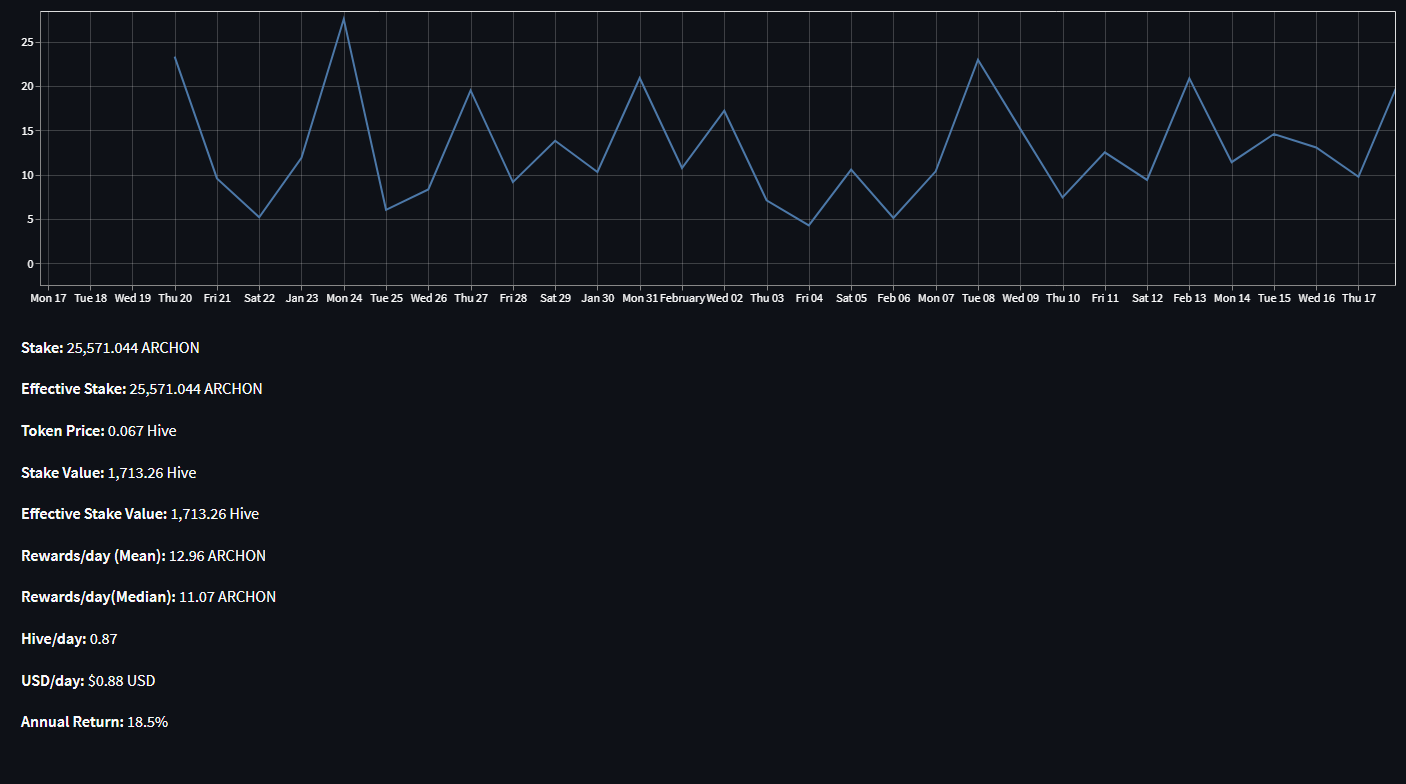The width and height of the screenshot is (1406, 784).
Task: Click the 'Thu 20' x-axis label
Action: pos(175,298)
